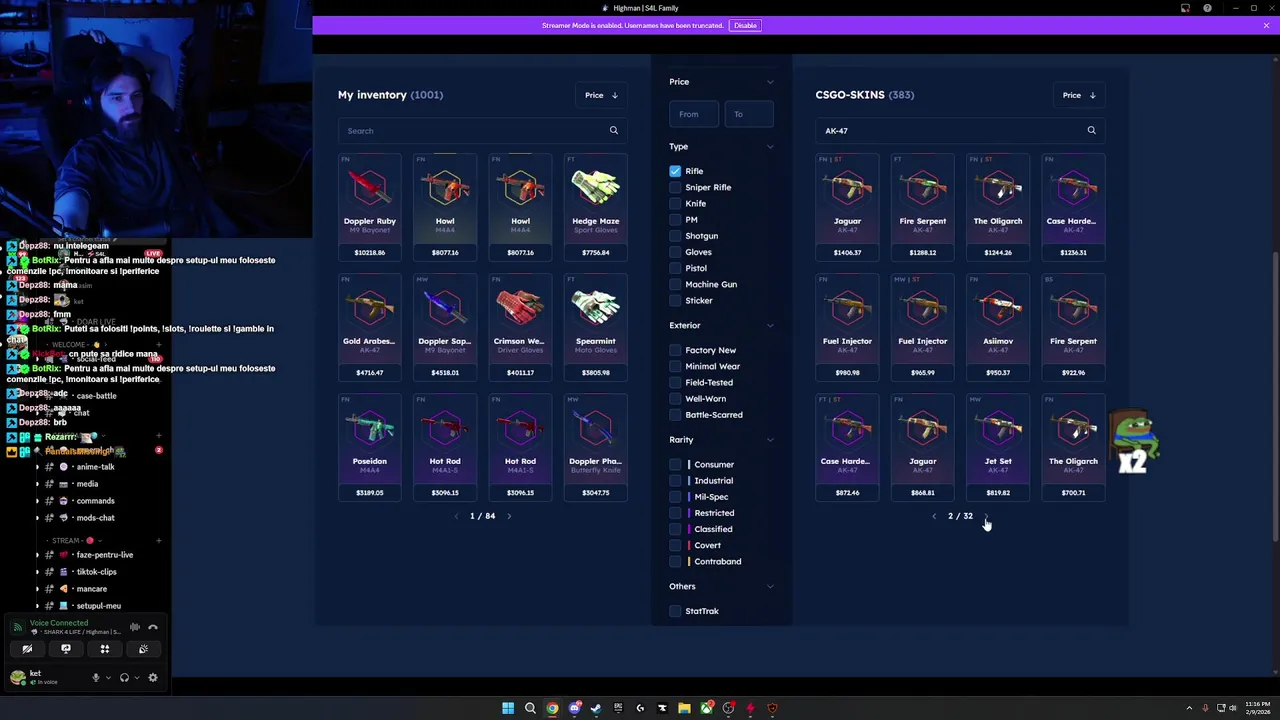The width and height of the screenshot is (1280, 720).
Task: Check the Sniper Rifle type filter
Action: [675, 187]
